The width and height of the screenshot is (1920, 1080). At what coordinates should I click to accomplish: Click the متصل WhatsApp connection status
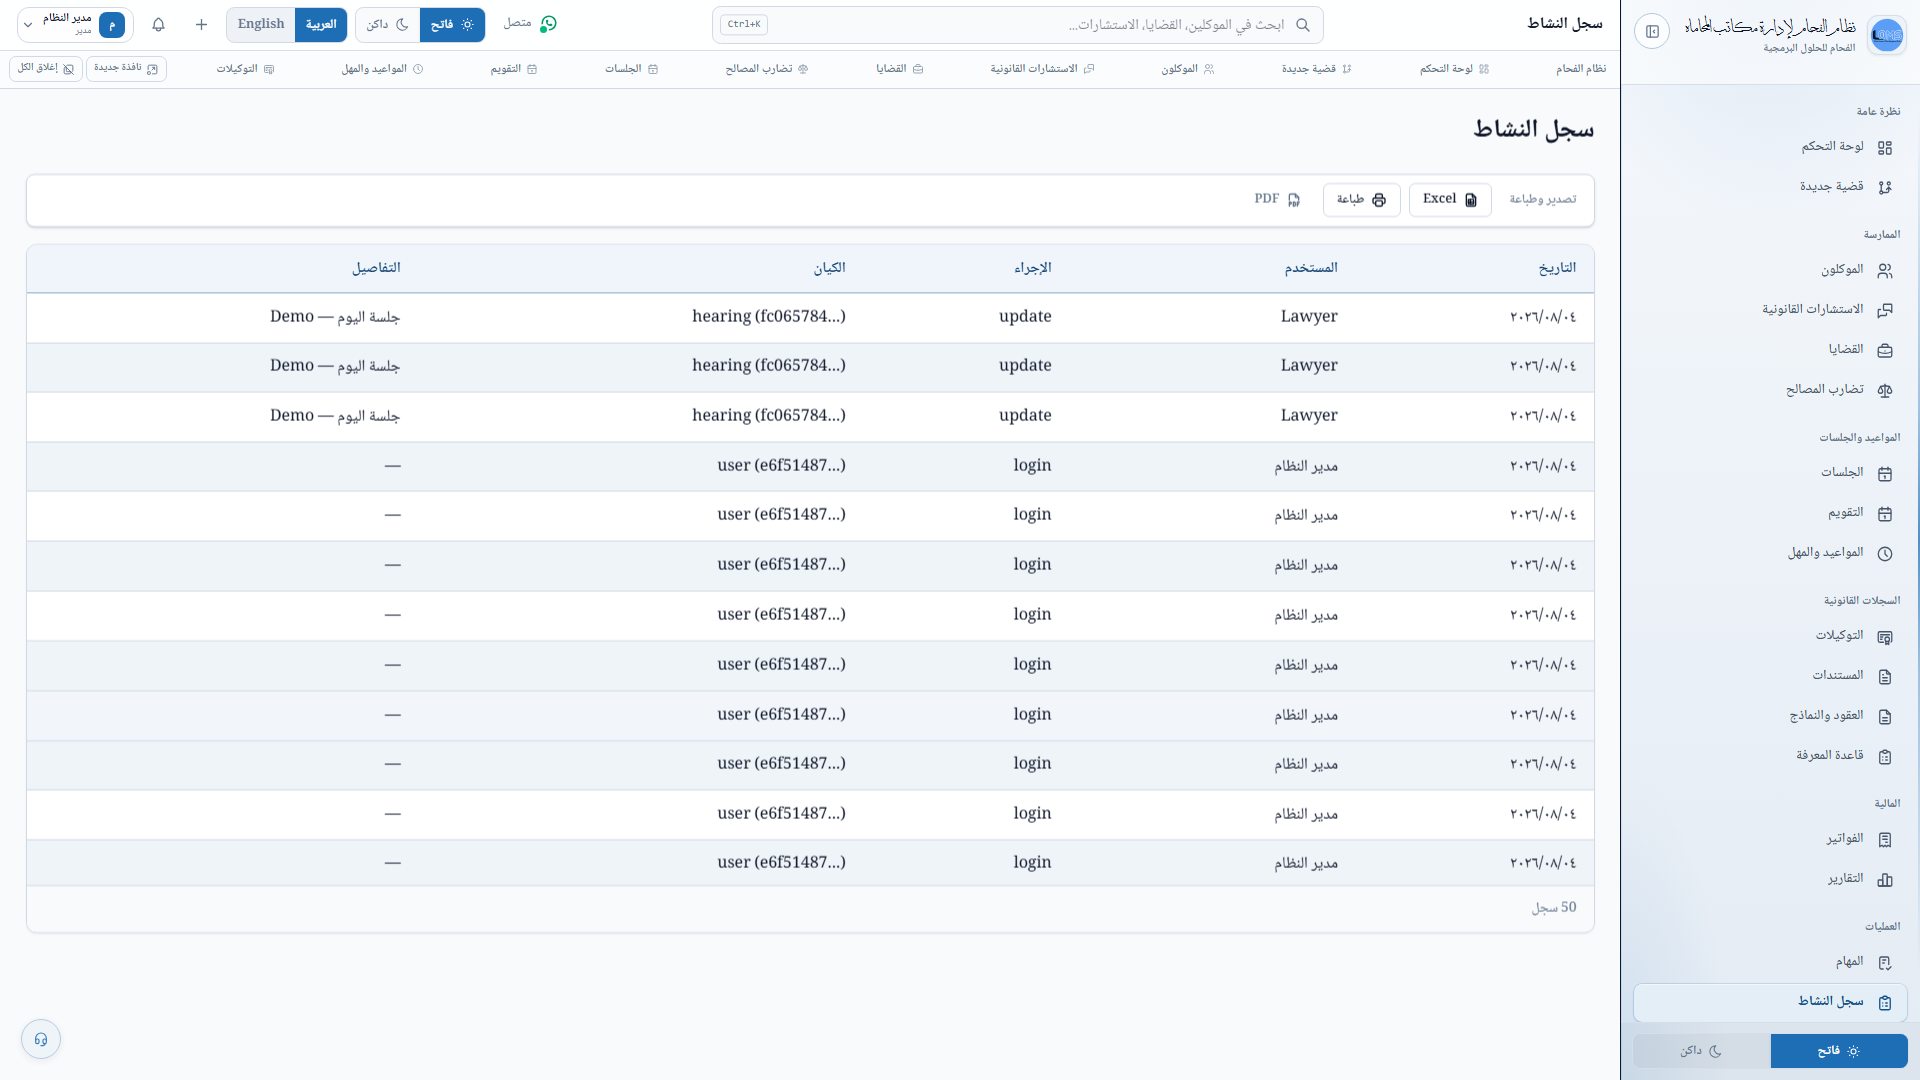tap(530, 24)
